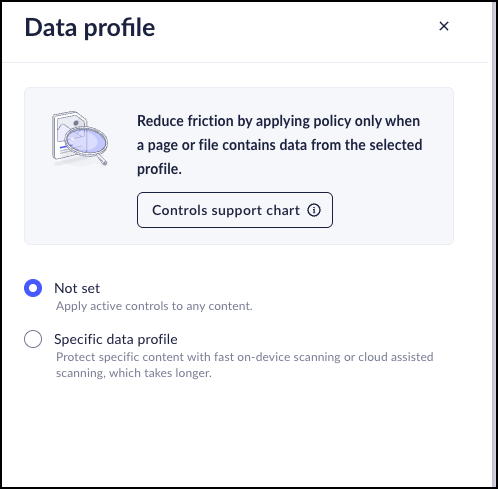Close the Data profile panel

pyautogui.click(x=444, y=26)
